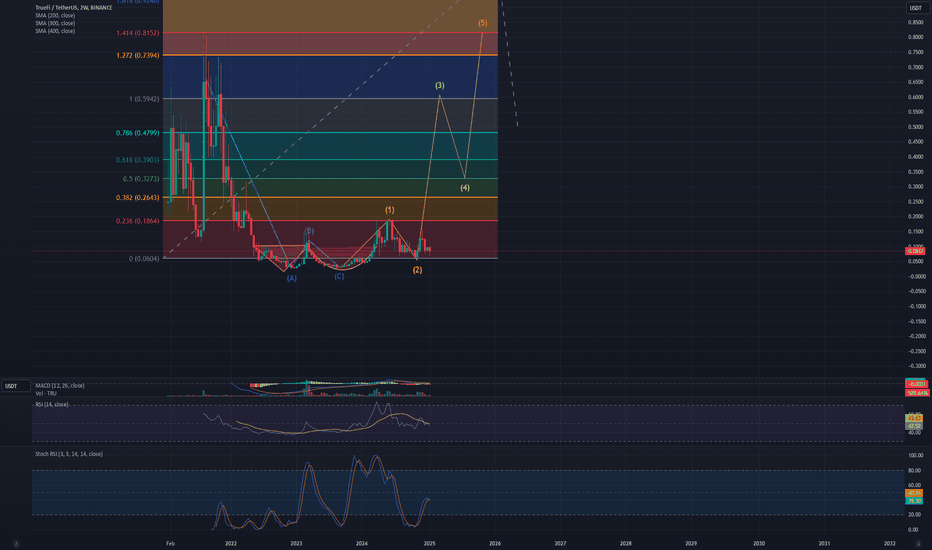This screenshot has width=932, height=550.
Task: Click the 0.786 (0.4799) Fibonacci level label
Action: coord(137,133)
